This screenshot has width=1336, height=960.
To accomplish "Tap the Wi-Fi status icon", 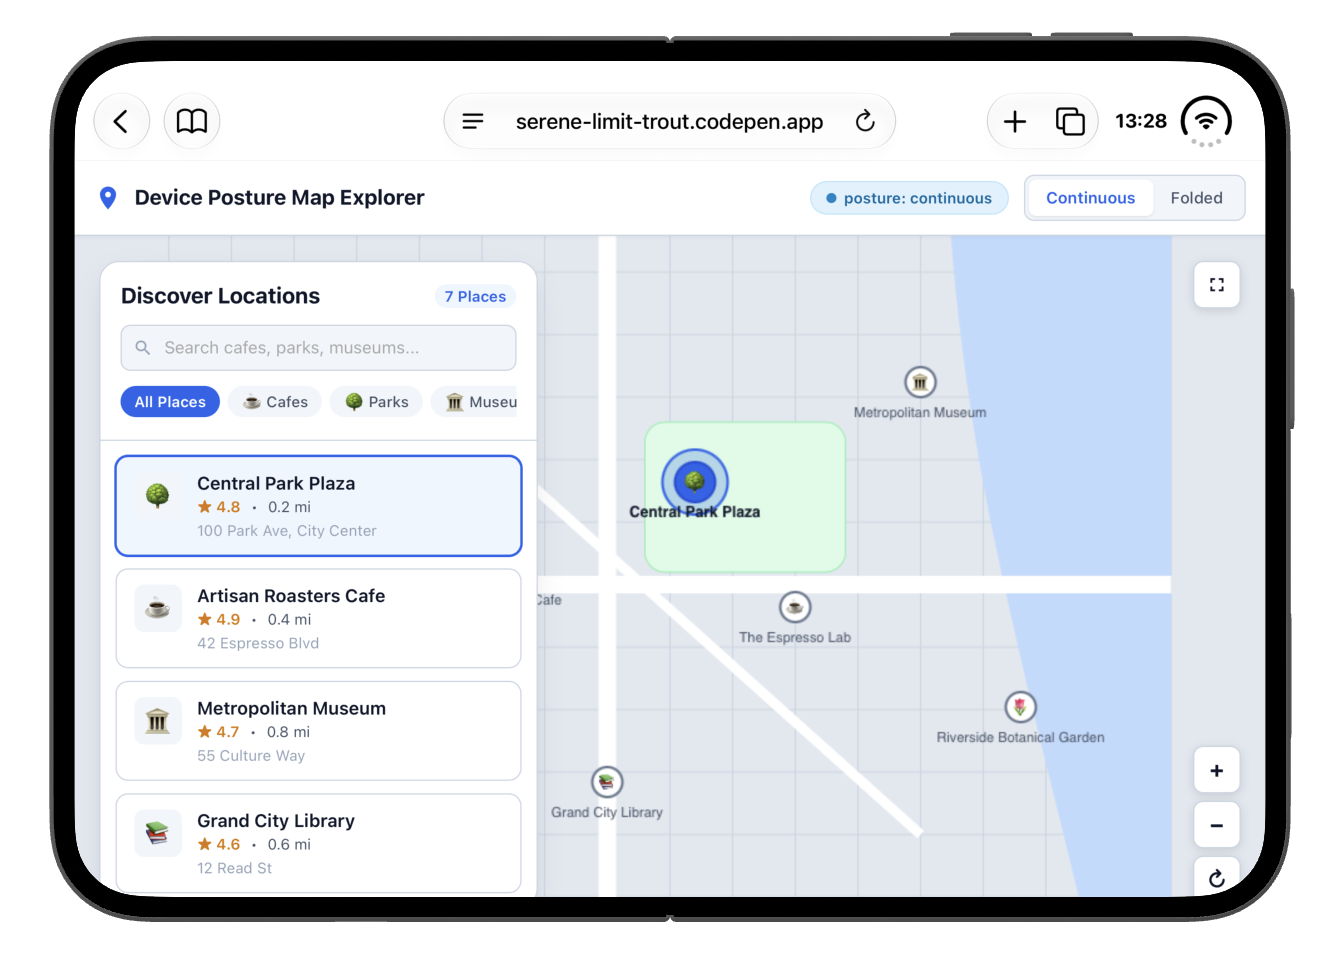I will click(1206, 121).
